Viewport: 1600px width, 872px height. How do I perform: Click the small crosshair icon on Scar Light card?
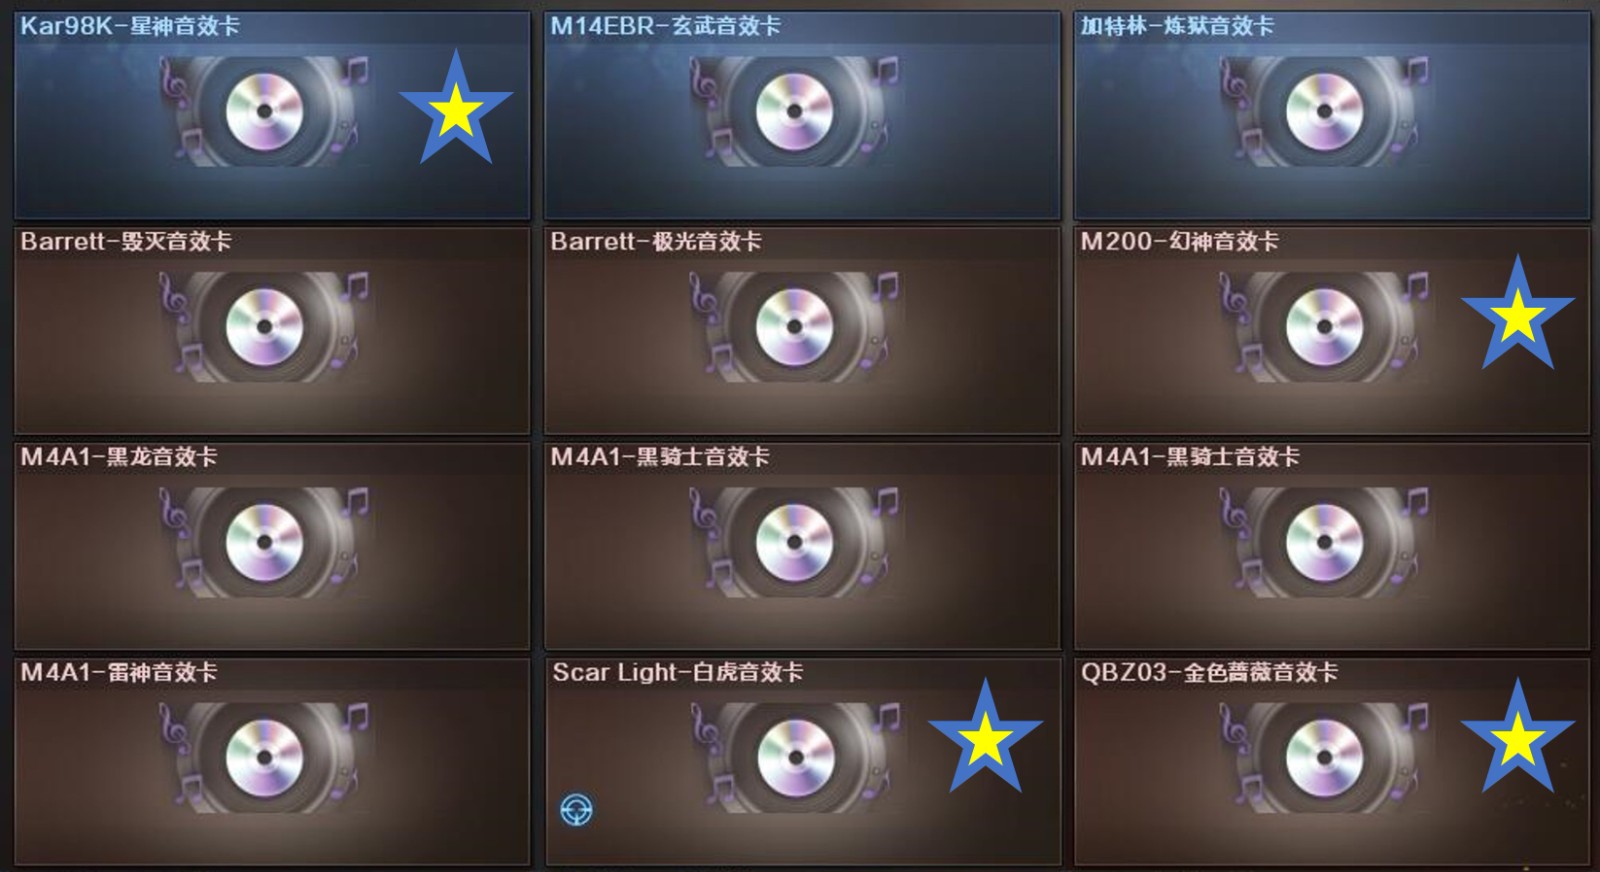pyautogui.click(x=576, y=808)
